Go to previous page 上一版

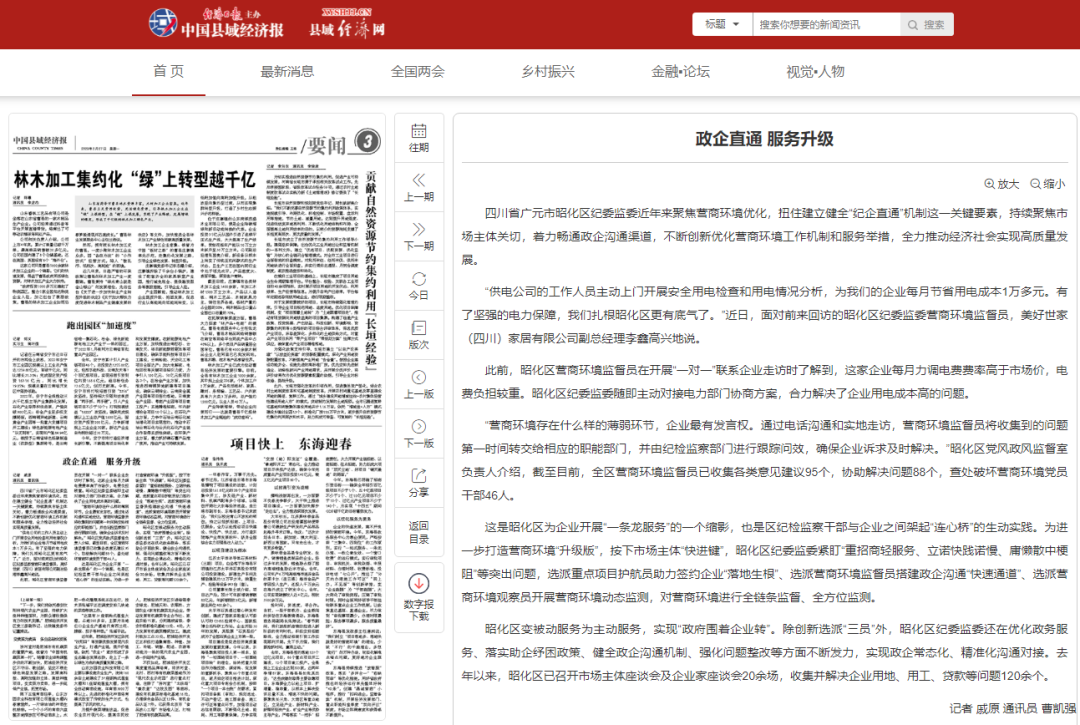tap(419, 384)
